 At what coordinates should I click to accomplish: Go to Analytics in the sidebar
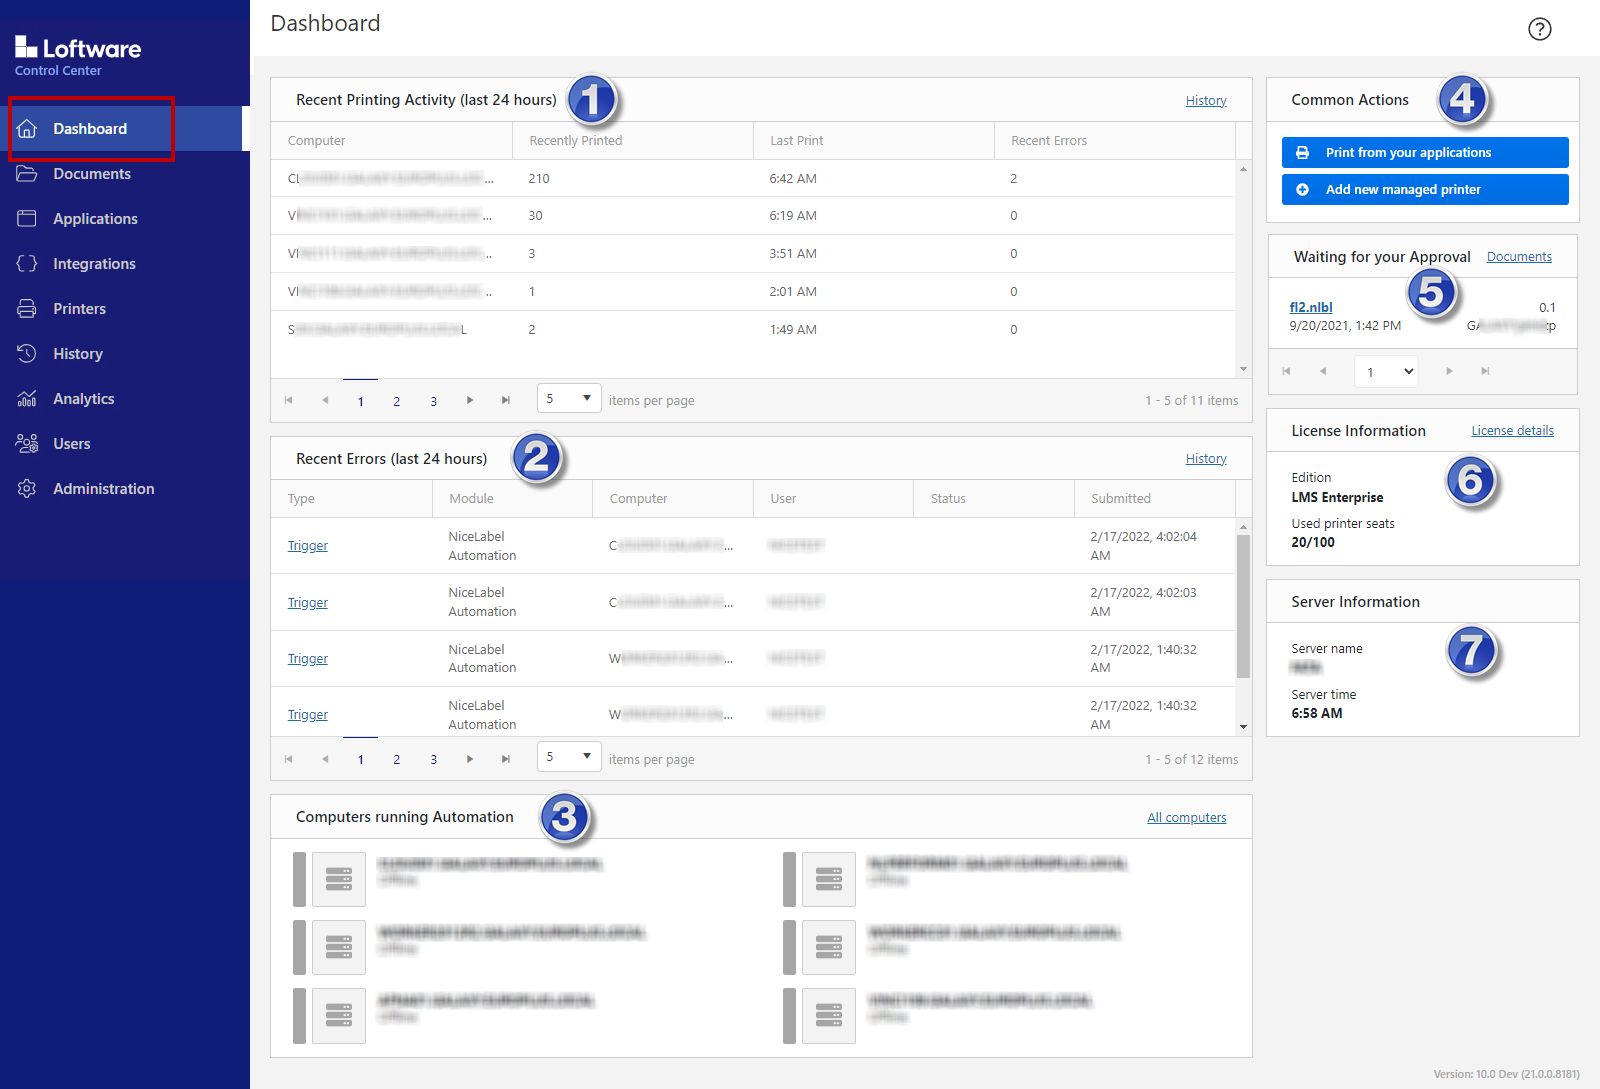tap(83, 399)
